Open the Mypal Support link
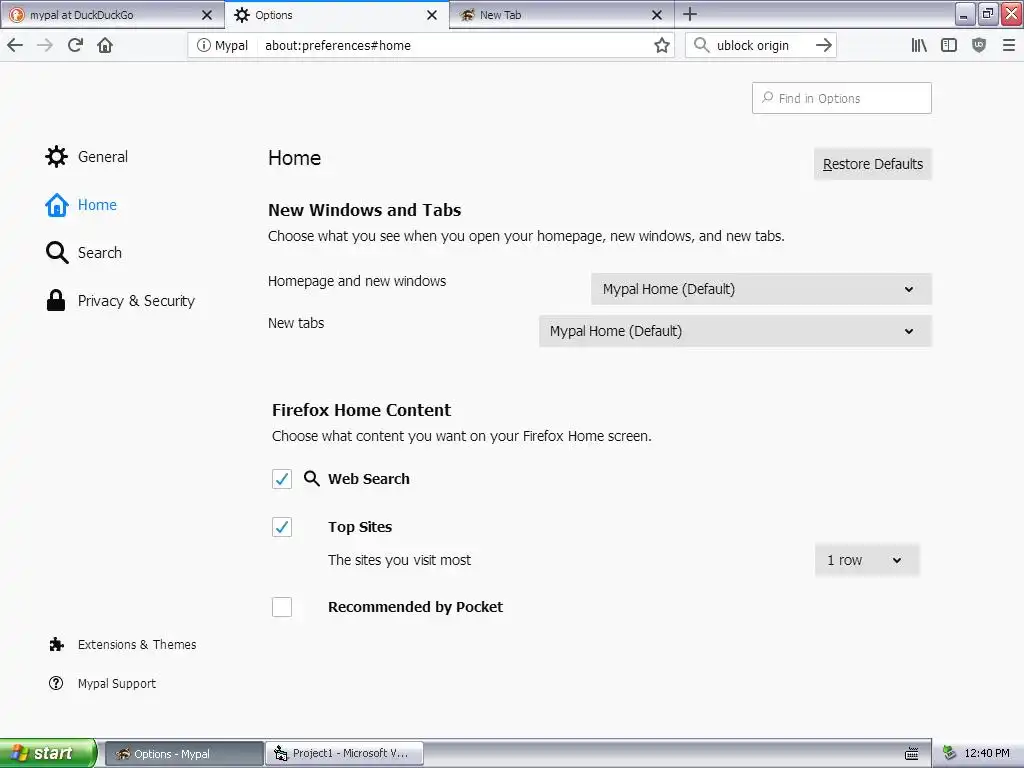The height and width of the screenshot is (768, 1024). pyautogui.click(x=103, y=684)
